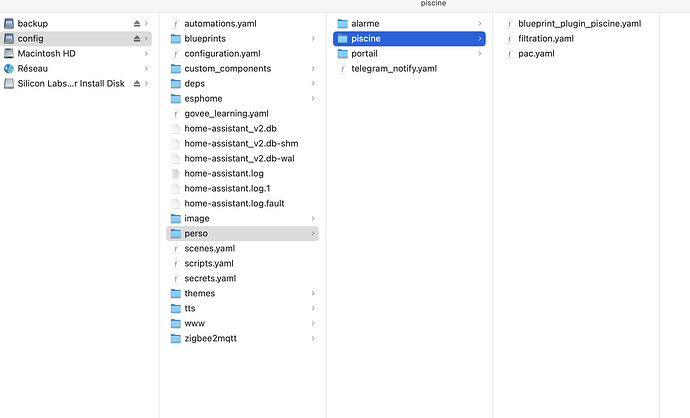Expand image folder via its chevron
This screenshot has width=690, height=418.
pyautogui.click(x=313, y=219)
